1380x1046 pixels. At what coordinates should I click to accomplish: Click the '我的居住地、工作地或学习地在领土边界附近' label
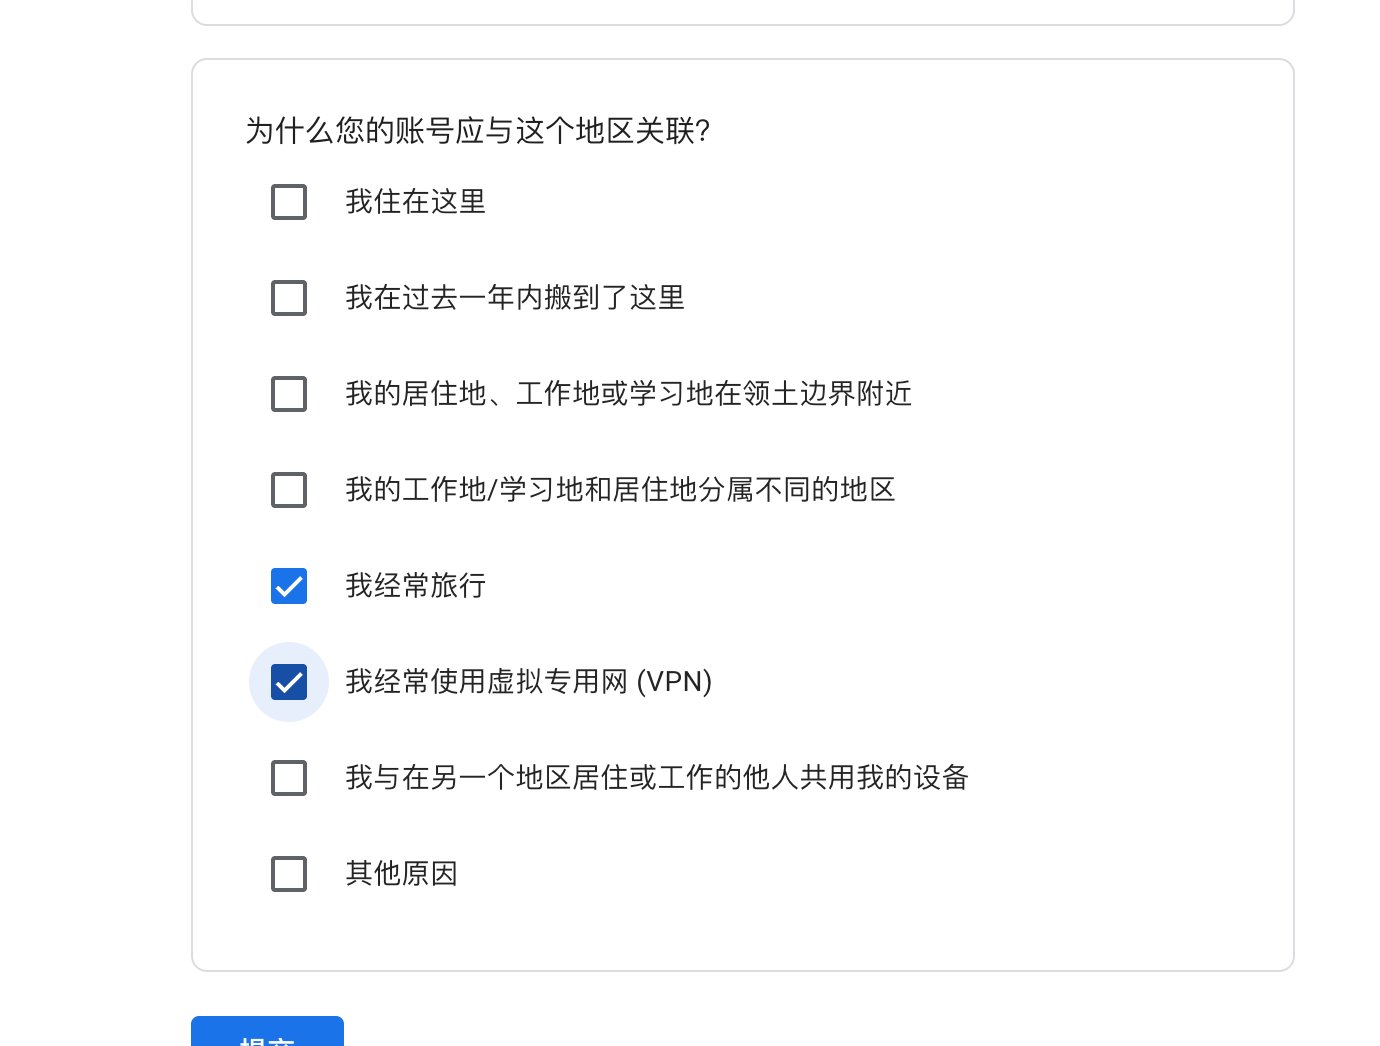[x=628, y=394]
